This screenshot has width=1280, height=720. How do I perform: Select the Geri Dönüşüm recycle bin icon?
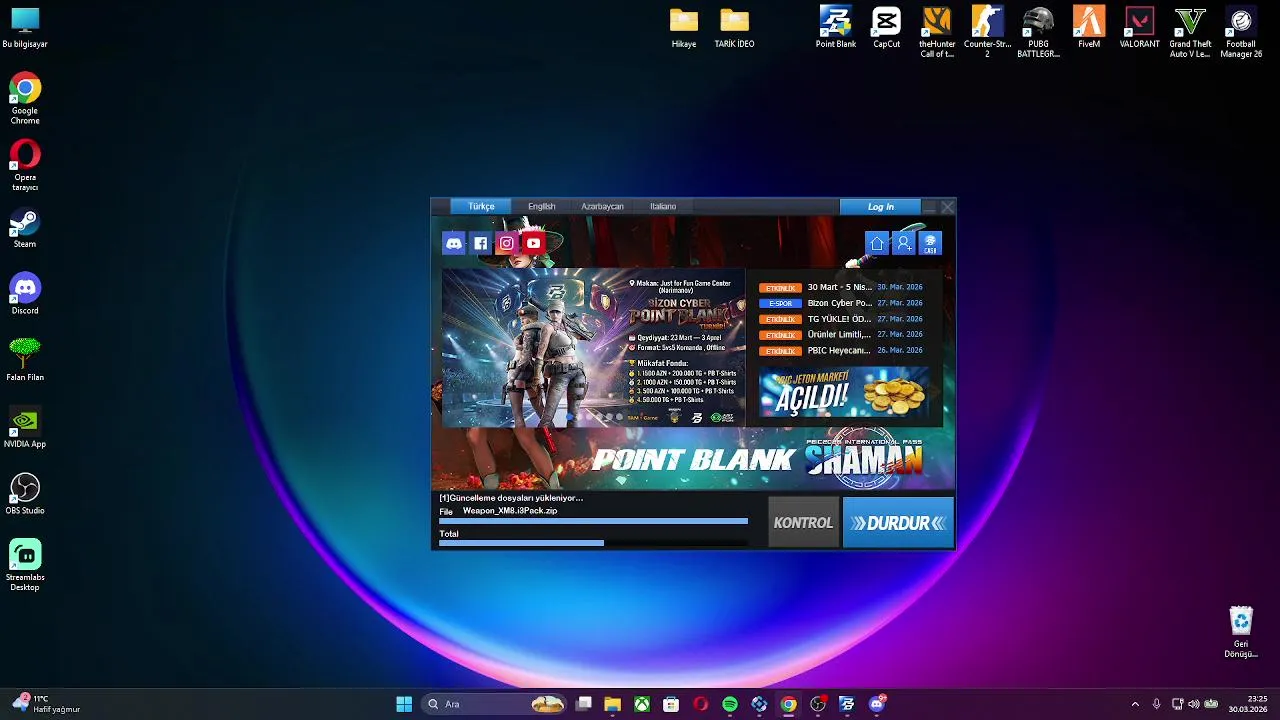[1241, 632]
